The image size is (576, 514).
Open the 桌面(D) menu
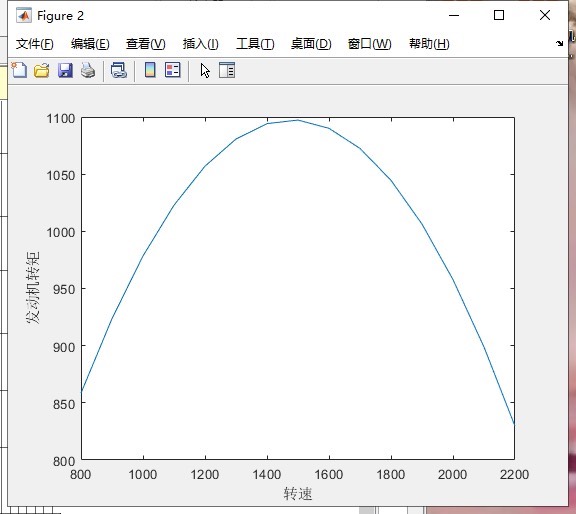click(x=311, y=44)
